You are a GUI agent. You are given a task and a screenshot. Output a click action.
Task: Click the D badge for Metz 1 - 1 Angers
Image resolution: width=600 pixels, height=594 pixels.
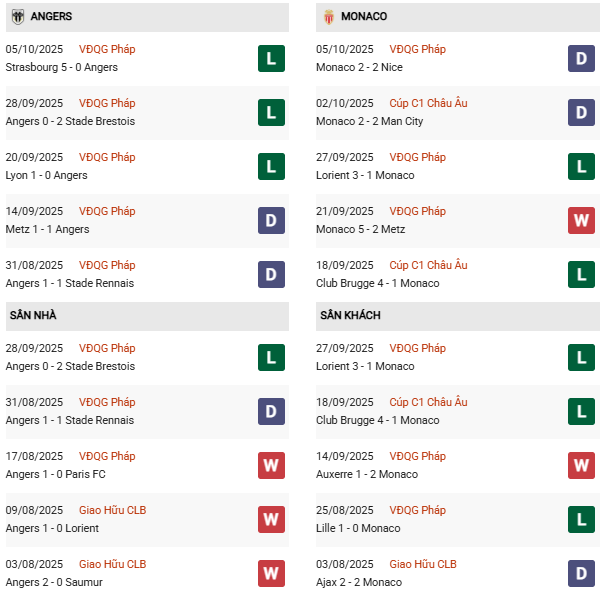[x=271, y=221]
